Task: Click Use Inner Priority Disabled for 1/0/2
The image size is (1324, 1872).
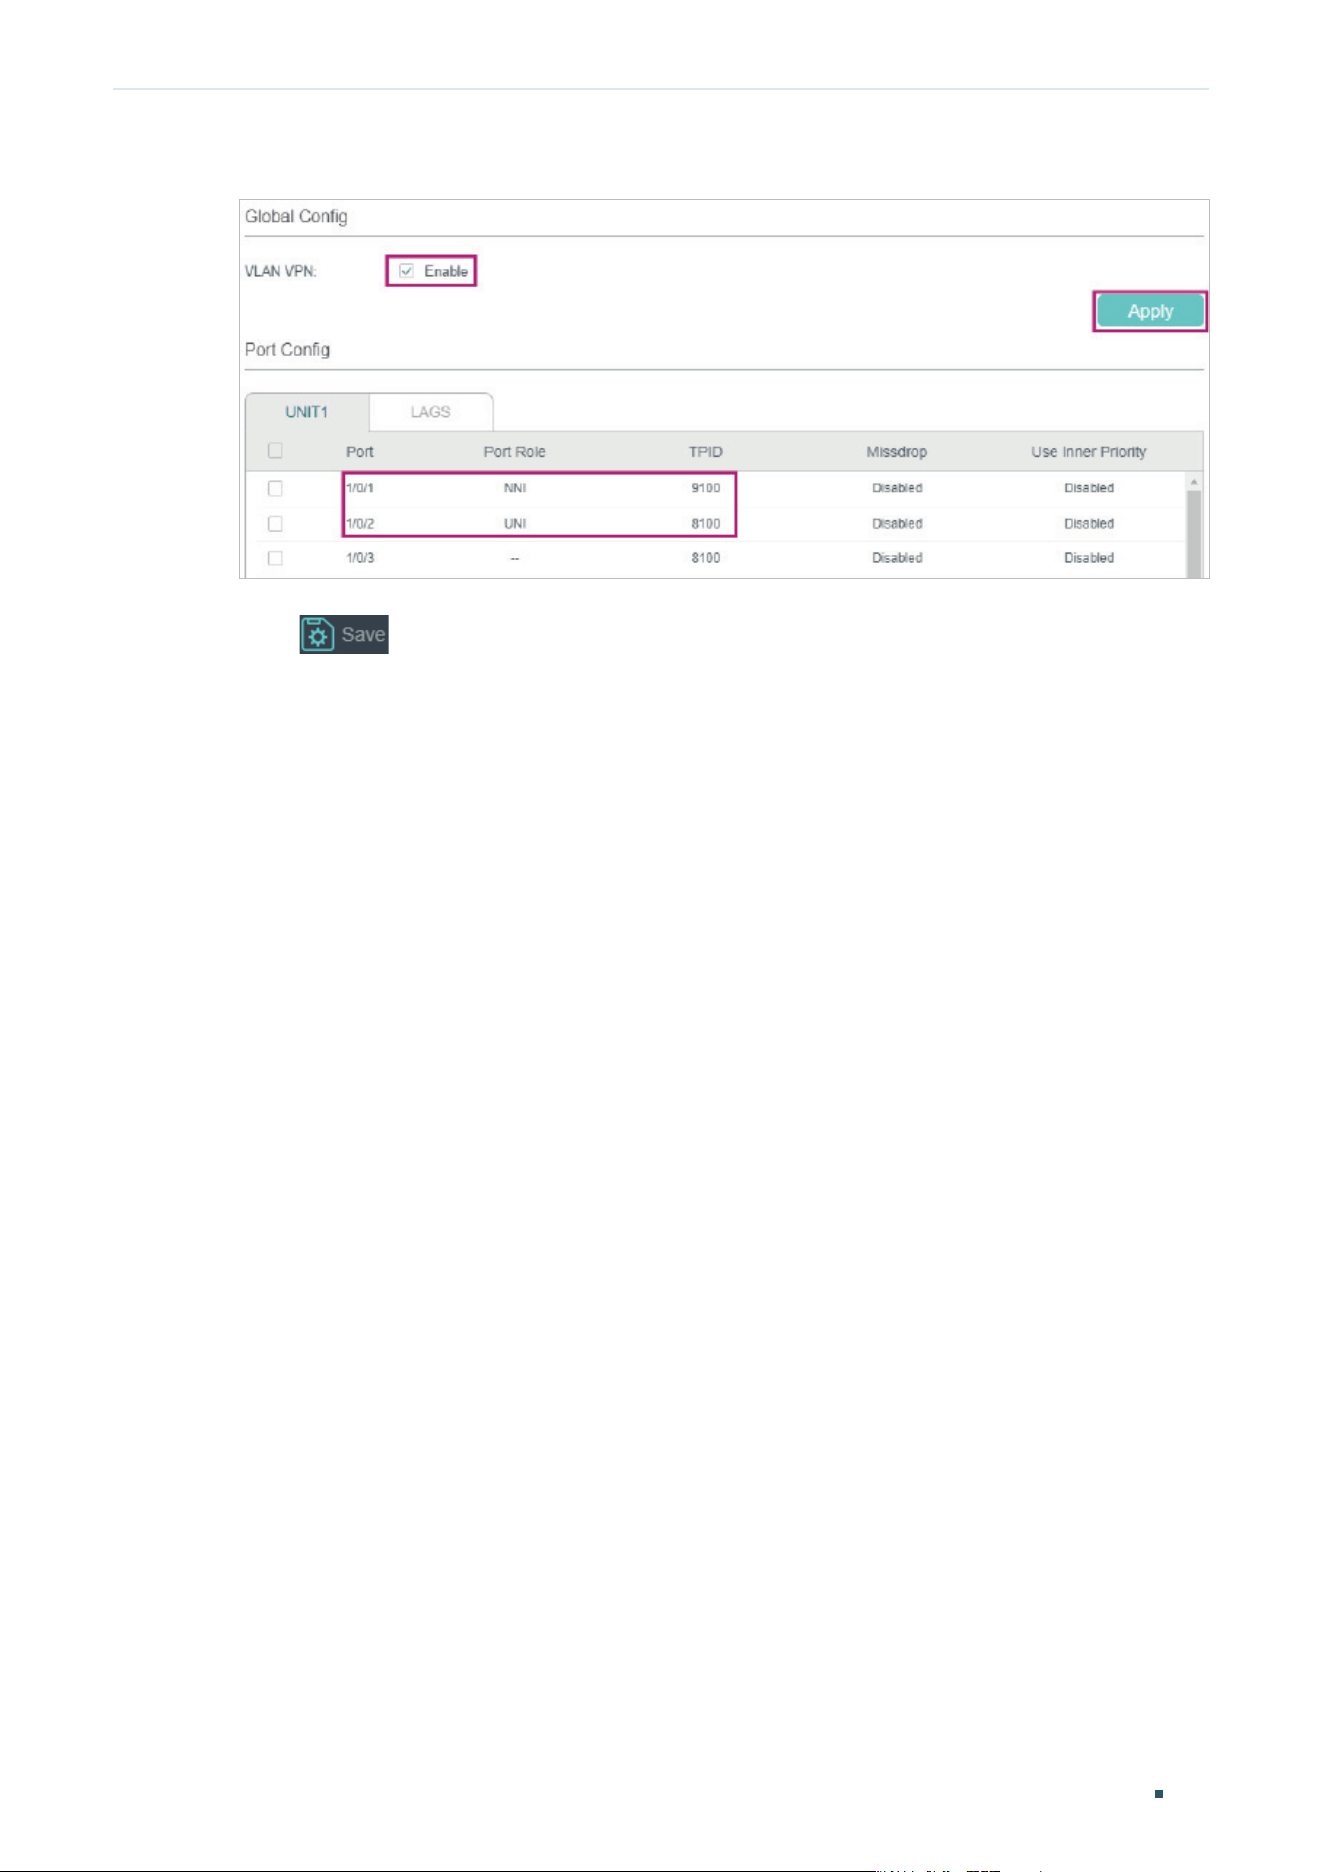Action: (1089, 523)
